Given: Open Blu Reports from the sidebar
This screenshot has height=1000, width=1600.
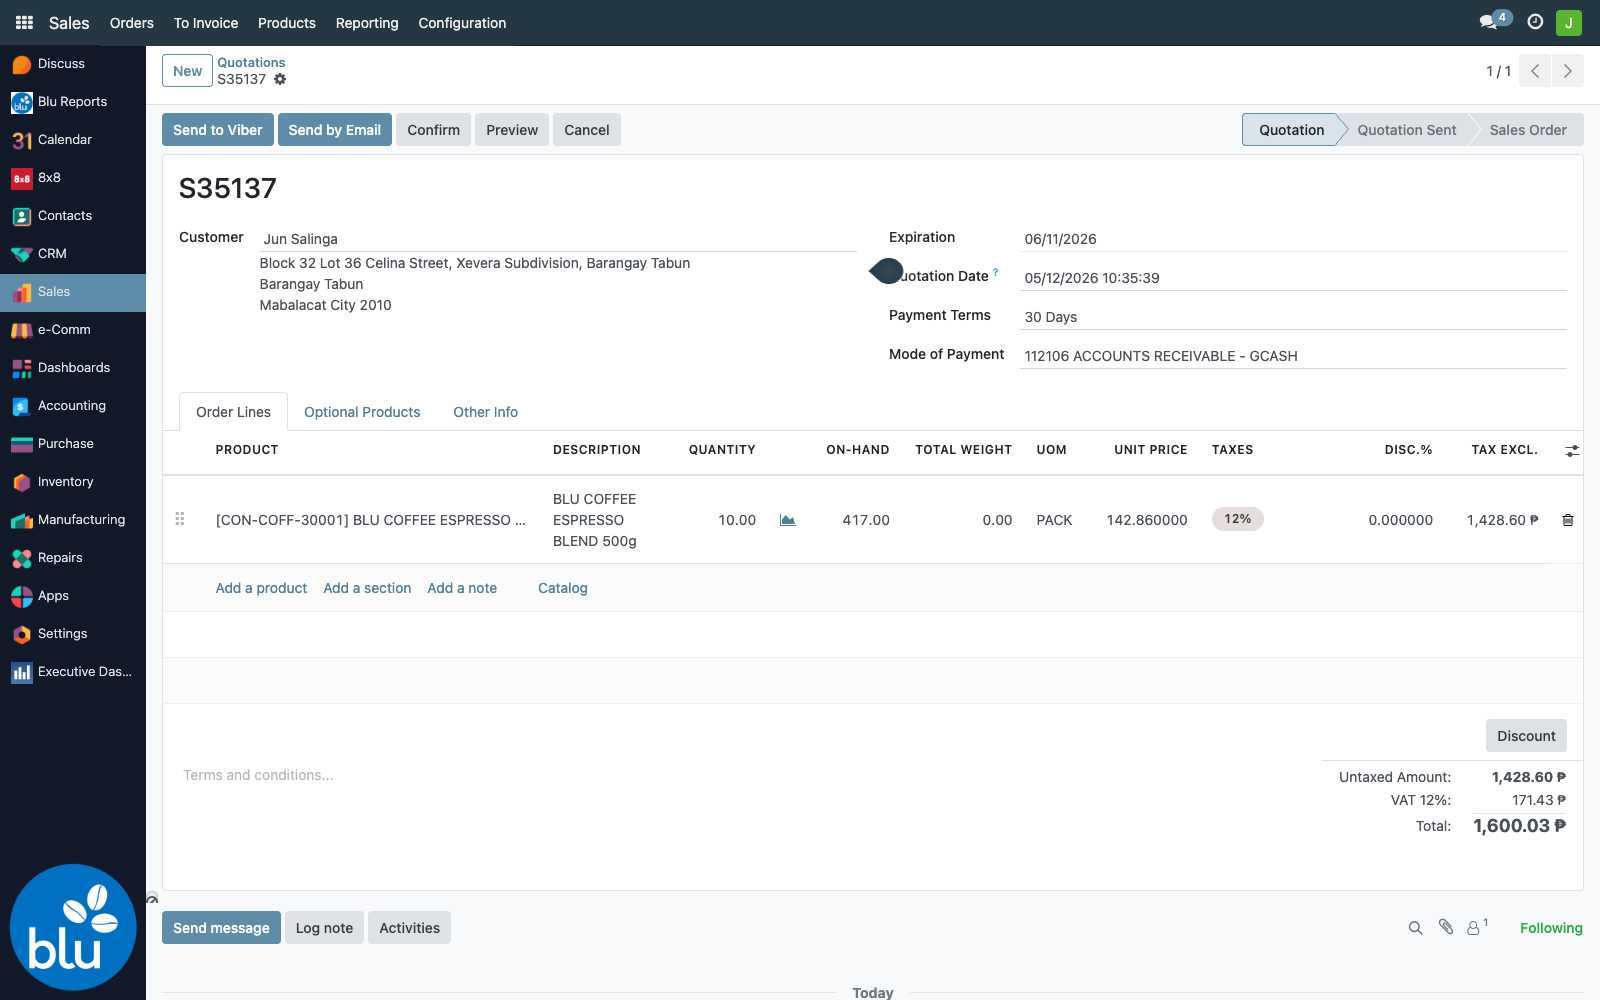Looking at the screenshot, I should (73, 102).
